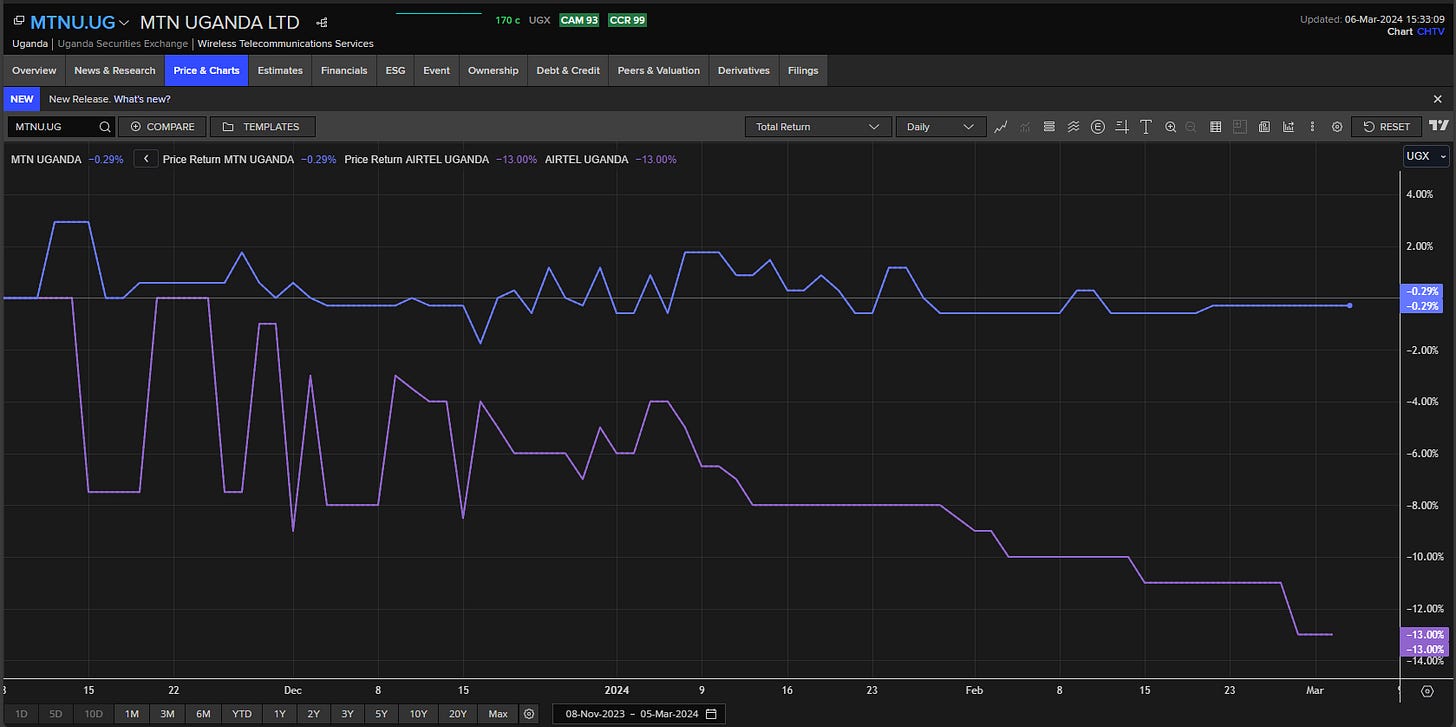This screenshot has width=1456, height=727.
Task: Collapse legend with the left chevron
Action: point(146,159)
